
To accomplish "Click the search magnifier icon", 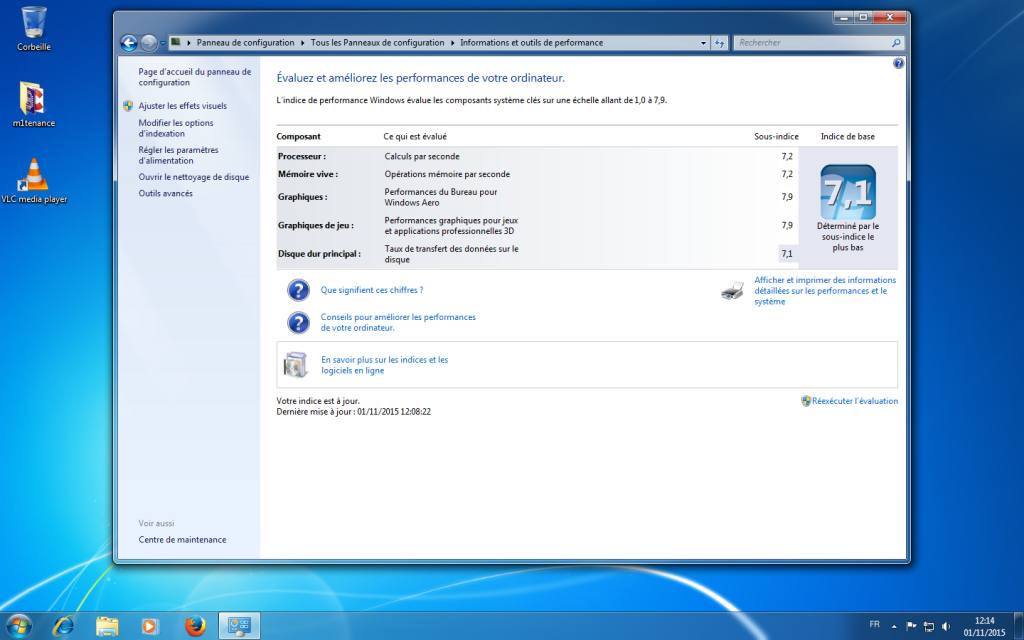I will tap(896, 43).
